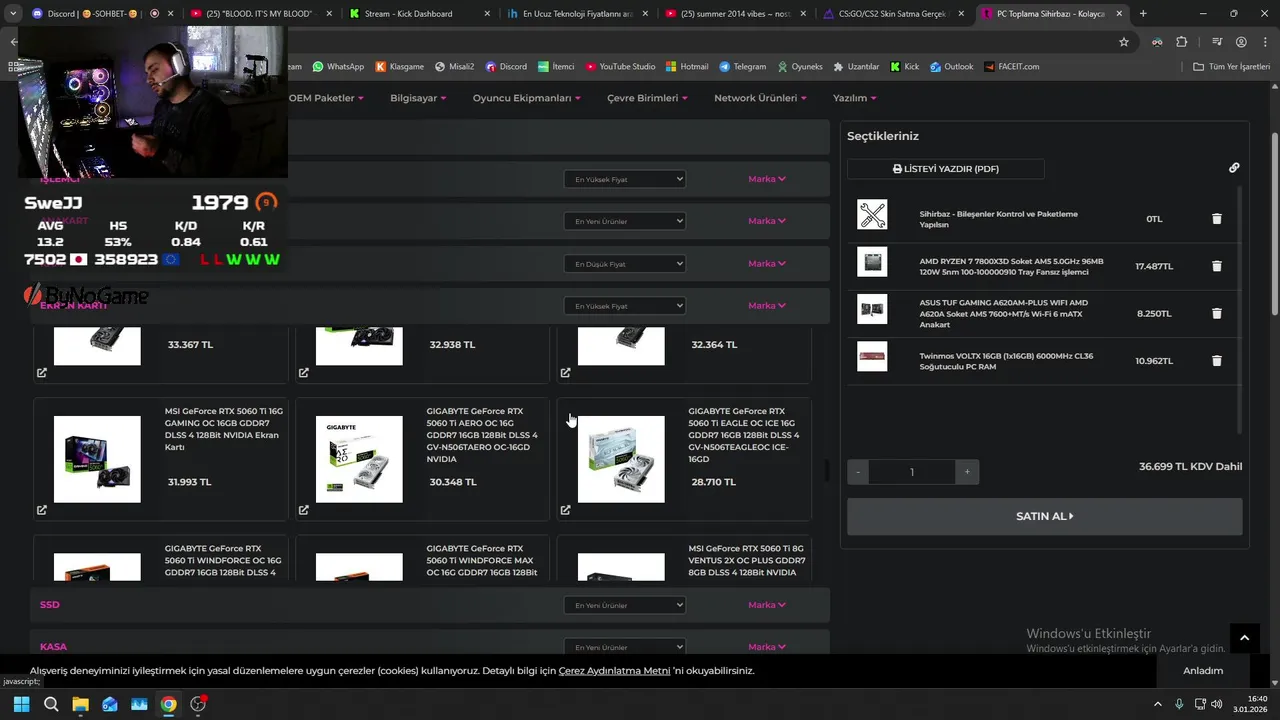Open the Çevre Birimleri menu
Screen dimensions: 1280x720
pyautogui.click(x=646, y=98)
